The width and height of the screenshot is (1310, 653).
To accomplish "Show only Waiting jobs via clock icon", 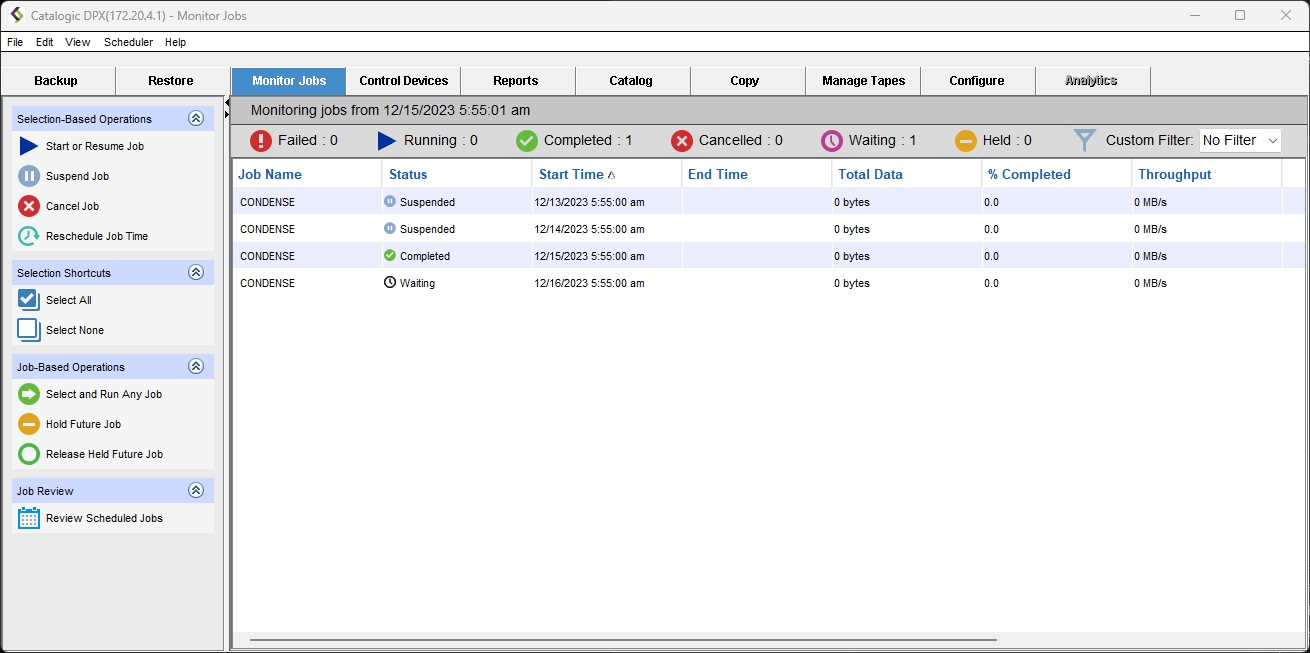I will pyautogui.click(x=832, y=141).
